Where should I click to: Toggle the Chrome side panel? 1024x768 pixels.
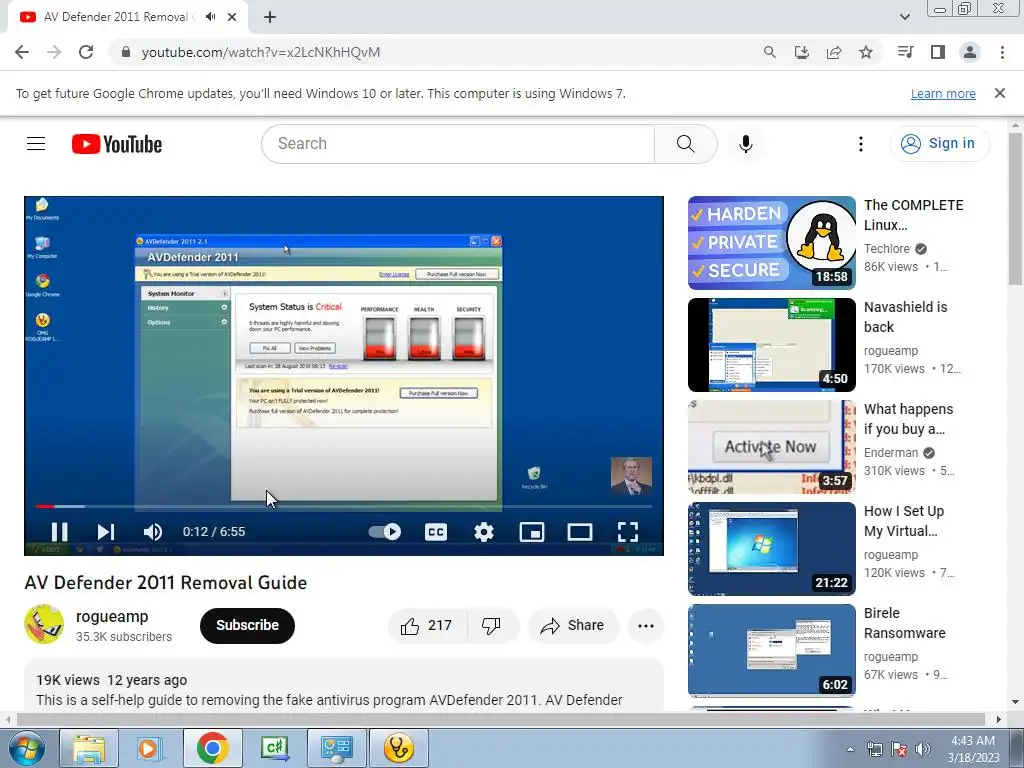[x=938, y=52]
